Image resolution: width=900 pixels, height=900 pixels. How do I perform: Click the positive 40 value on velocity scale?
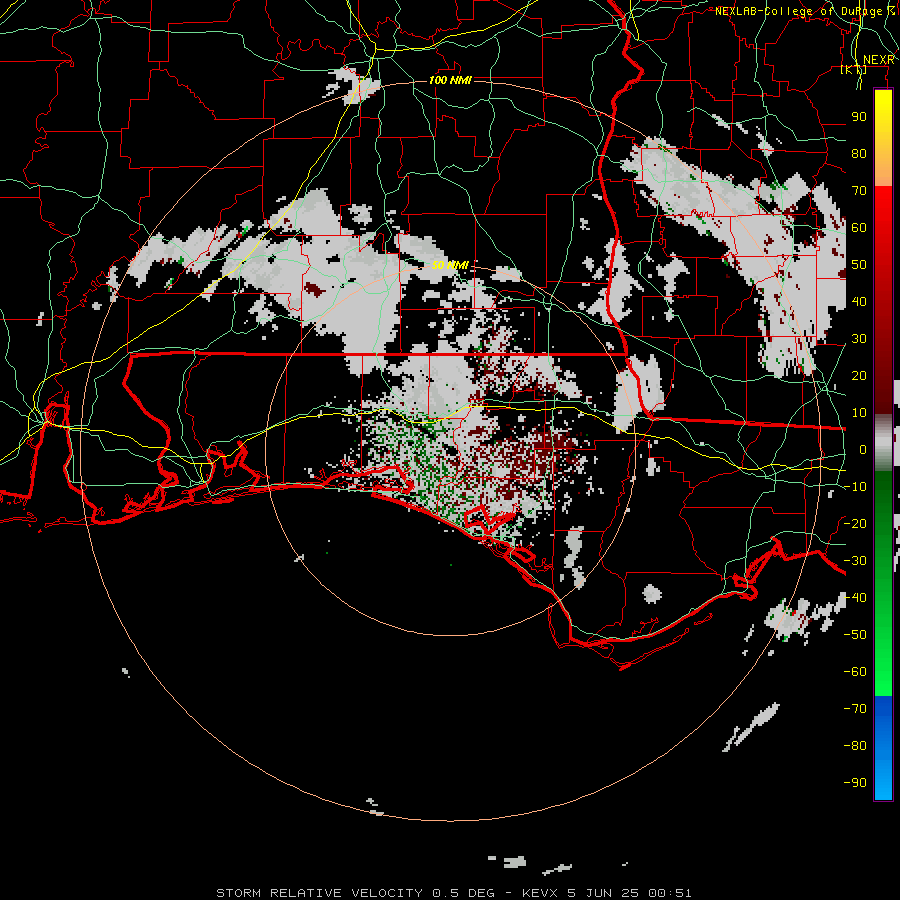pyautogui.click(x=859, y=301)
